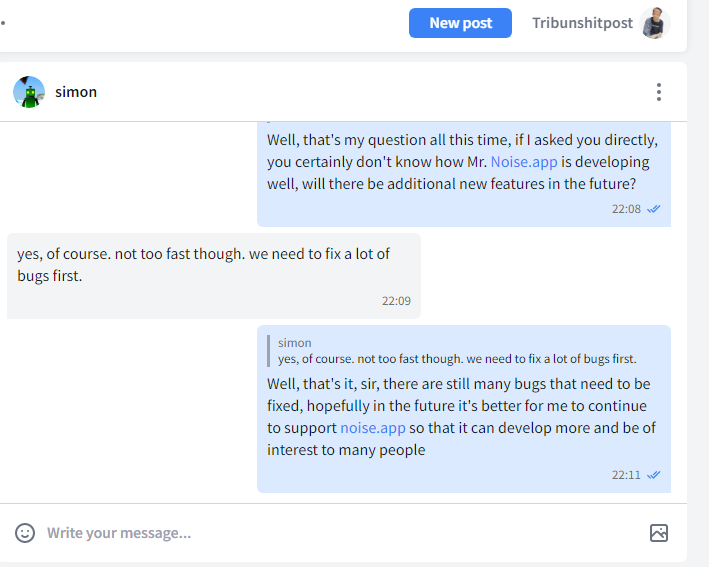The height and width of the screenshot is (567, 709).
Task: Open Tribunshitpost profile avatar picture
Action: tap(655, 23)
